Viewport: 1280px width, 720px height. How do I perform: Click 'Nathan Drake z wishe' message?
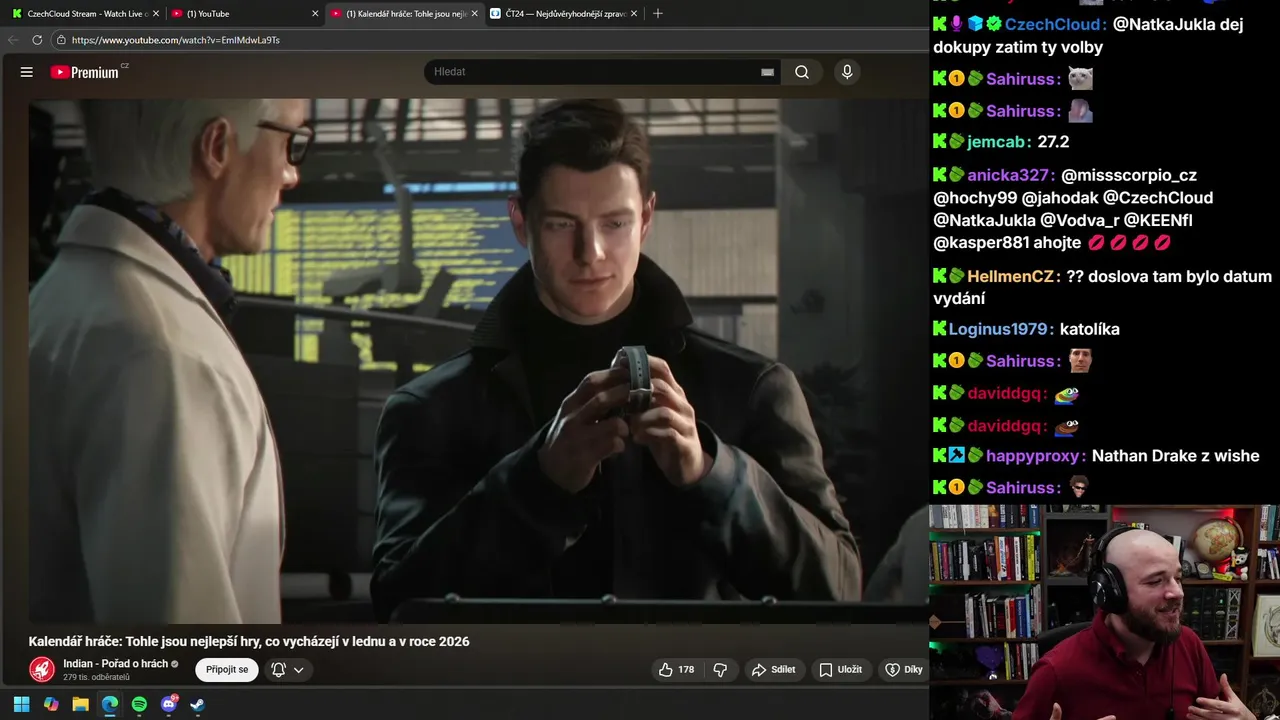coord(1175,456)
